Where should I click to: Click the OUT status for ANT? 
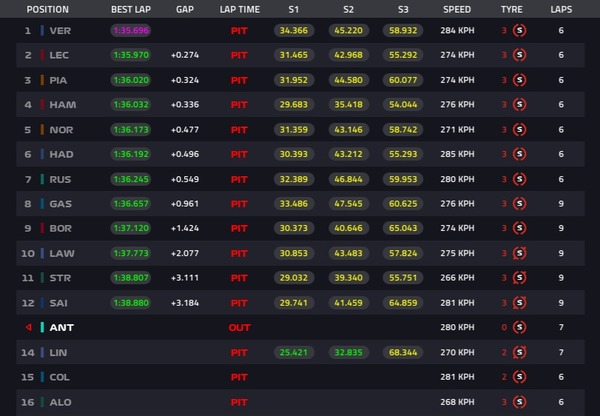tap(239, 328)
